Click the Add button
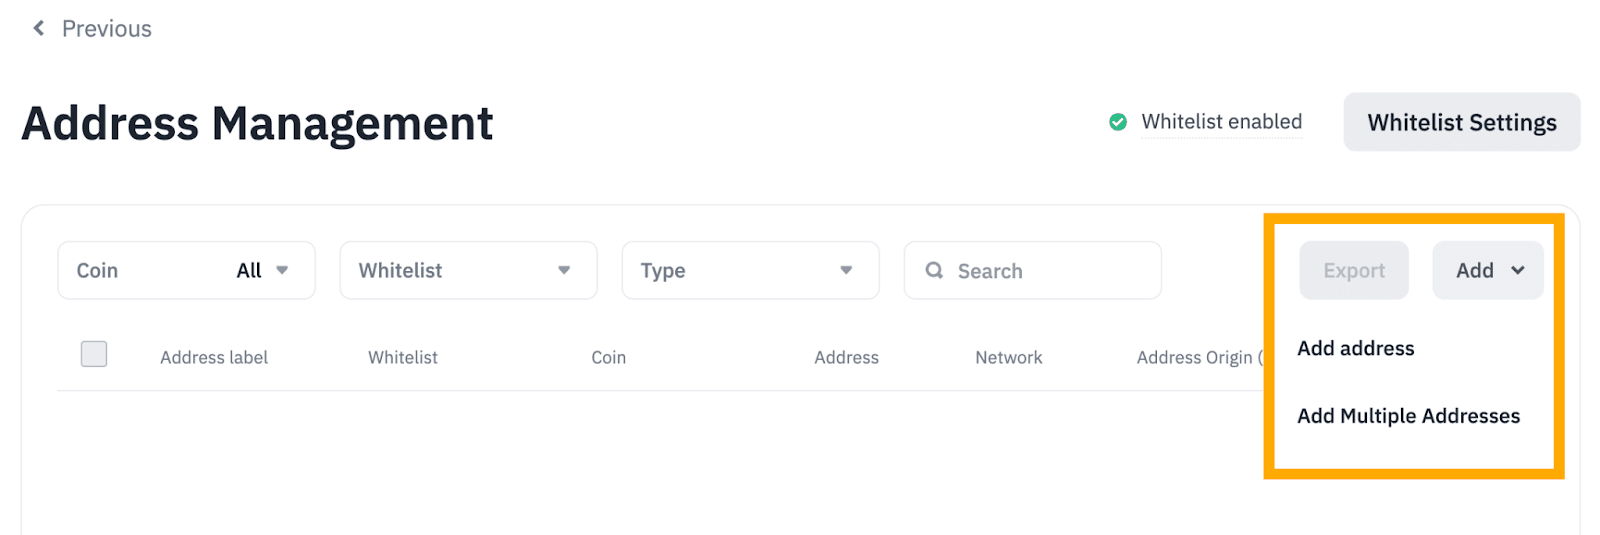 coord(1475,270)
